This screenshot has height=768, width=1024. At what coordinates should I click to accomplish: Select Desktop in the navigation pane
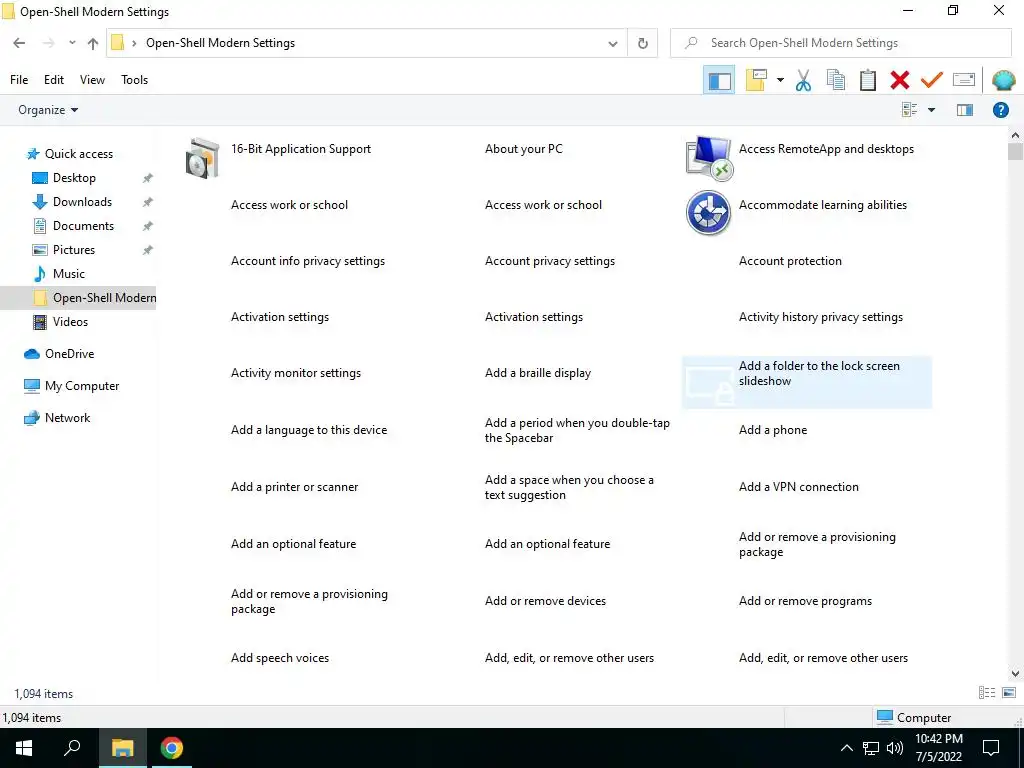pyautogui.click(x=74, y=178)
